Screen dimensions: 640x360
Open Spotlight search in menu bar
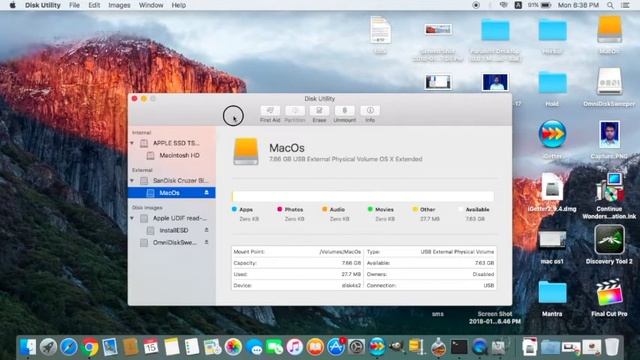610,5
